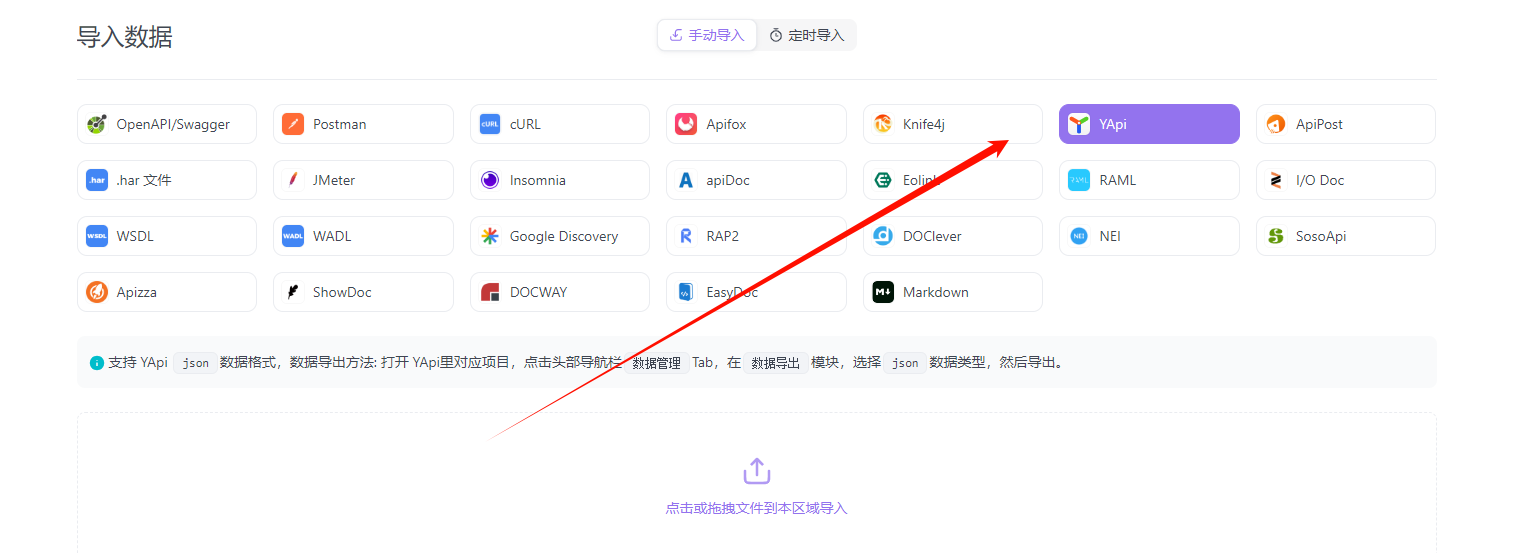
Task: Choose the 'Knife4j' format label
Action: click(924, 124)
